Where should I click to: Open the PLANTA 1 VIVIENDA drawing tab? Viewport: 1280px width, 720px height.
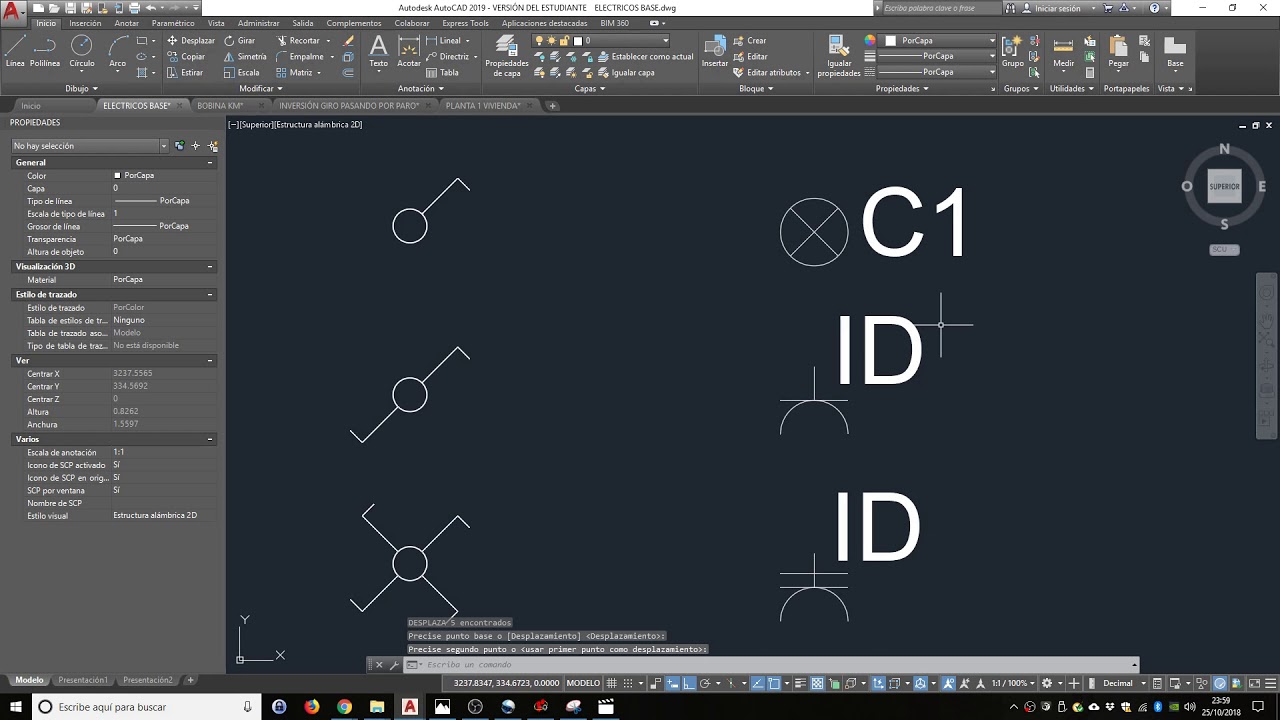coord(483,105)
